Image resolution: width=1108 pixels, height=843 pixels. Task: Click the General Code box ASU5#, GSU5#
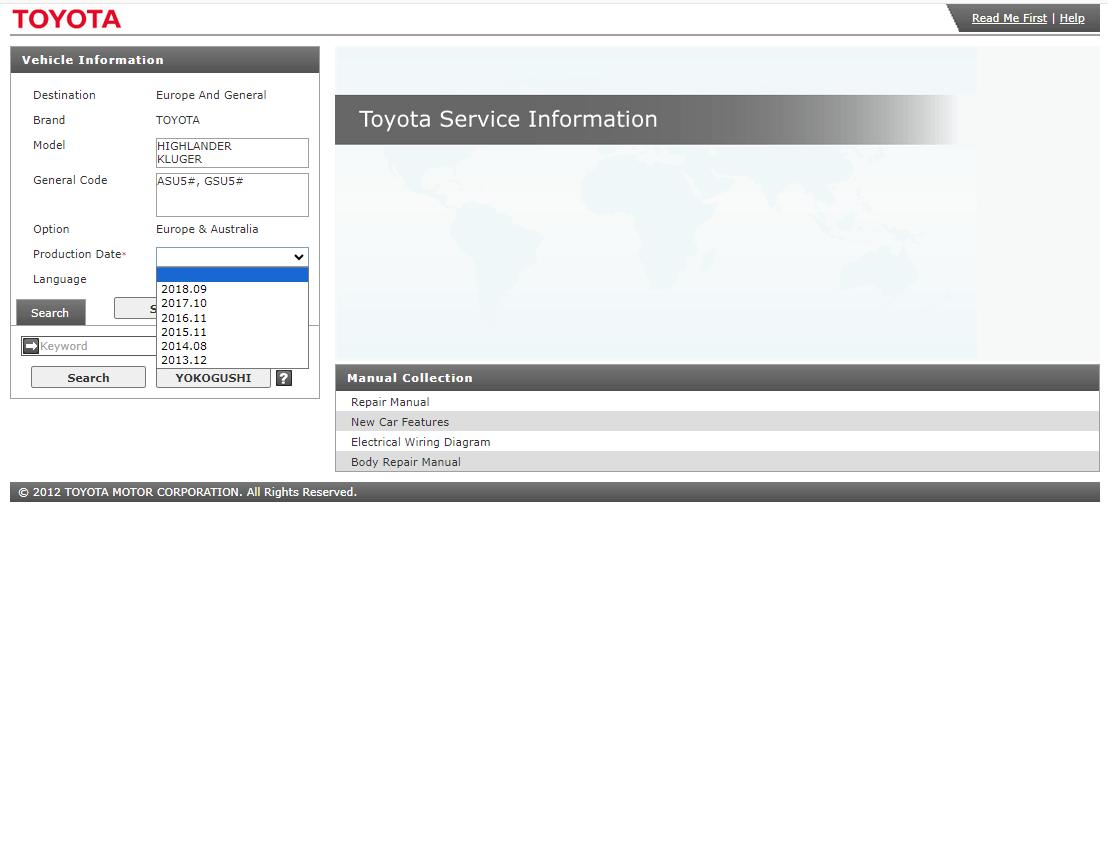pyautogui.click(x=232, y=194)
